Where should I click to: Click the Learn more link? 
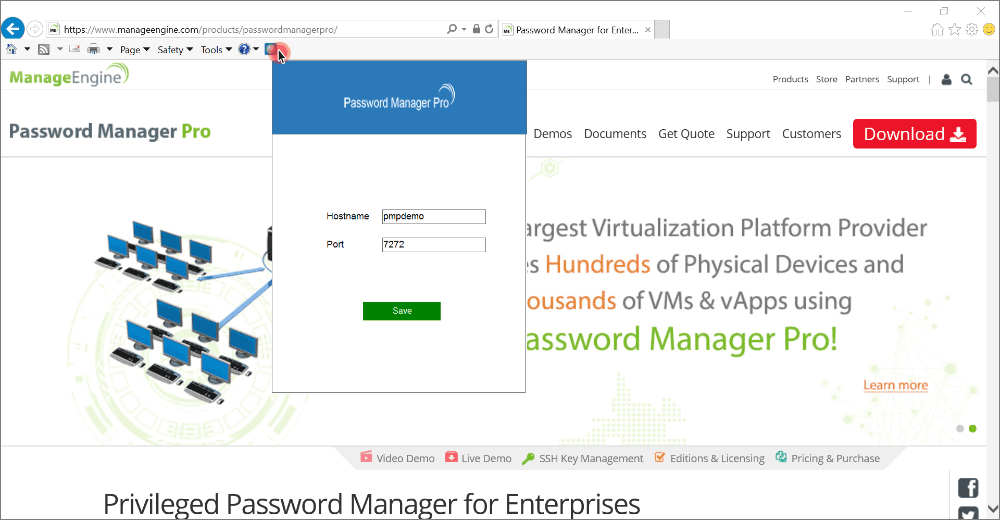[895, 385]
